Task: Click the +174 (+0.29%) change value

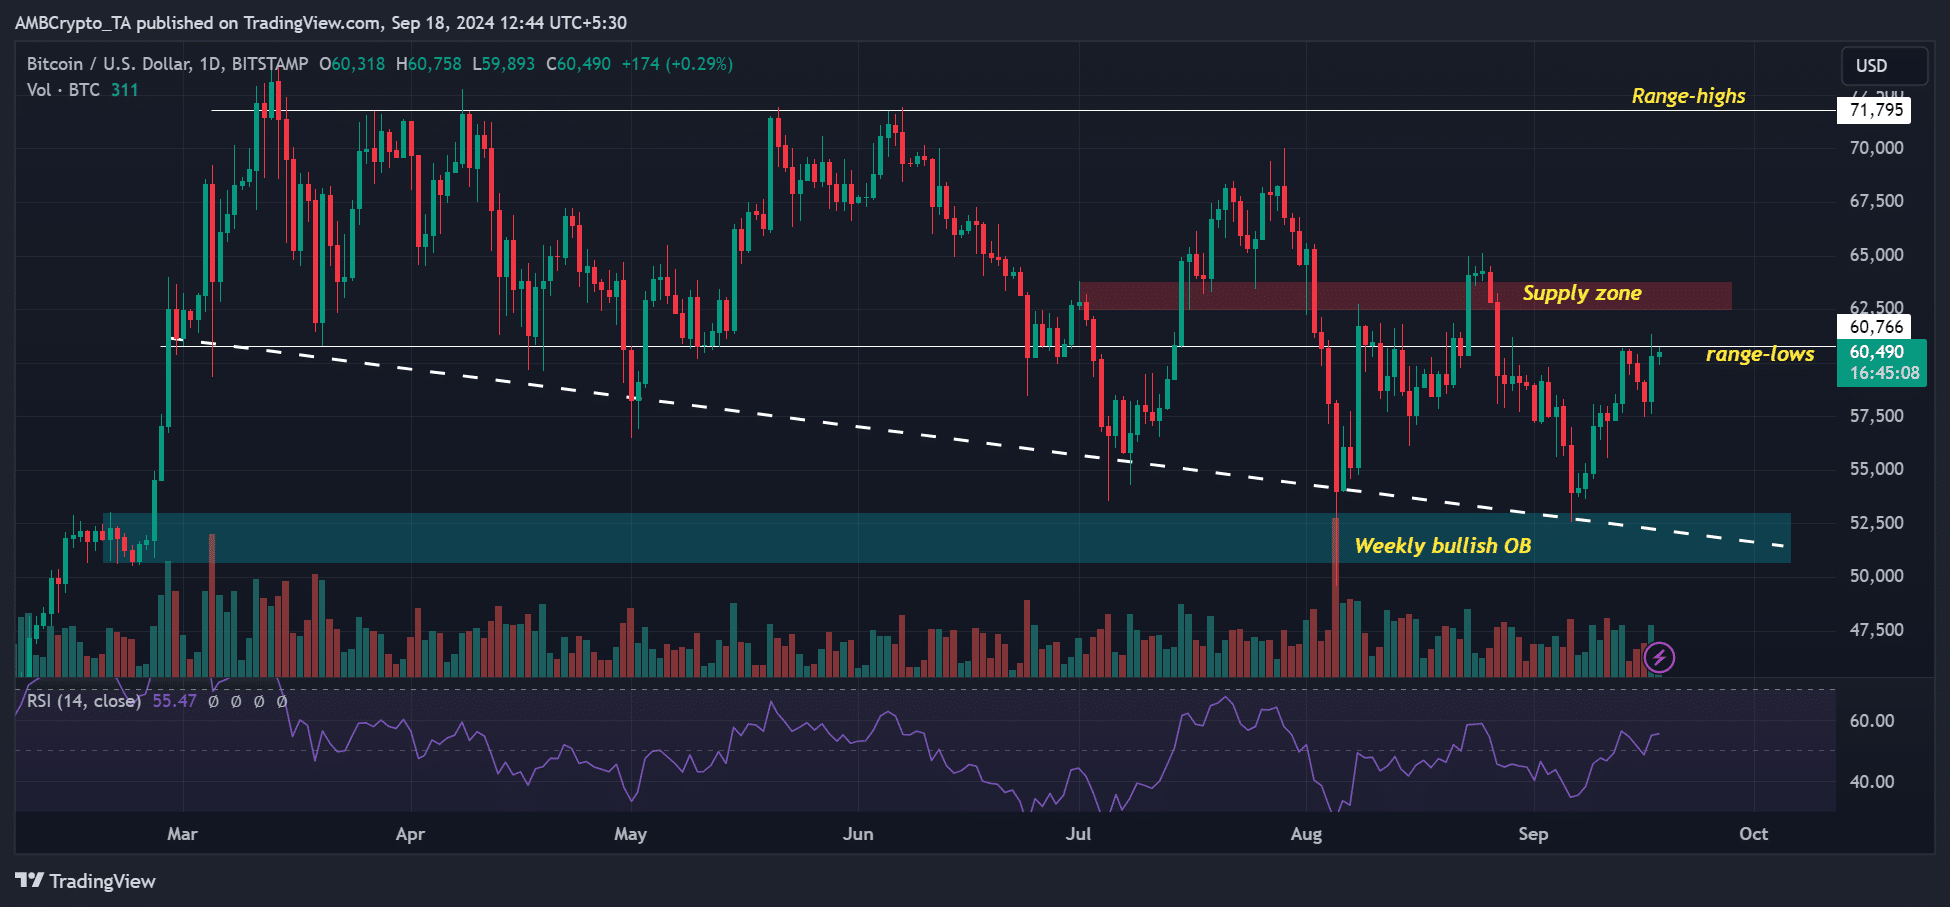Action: (677, 64)
